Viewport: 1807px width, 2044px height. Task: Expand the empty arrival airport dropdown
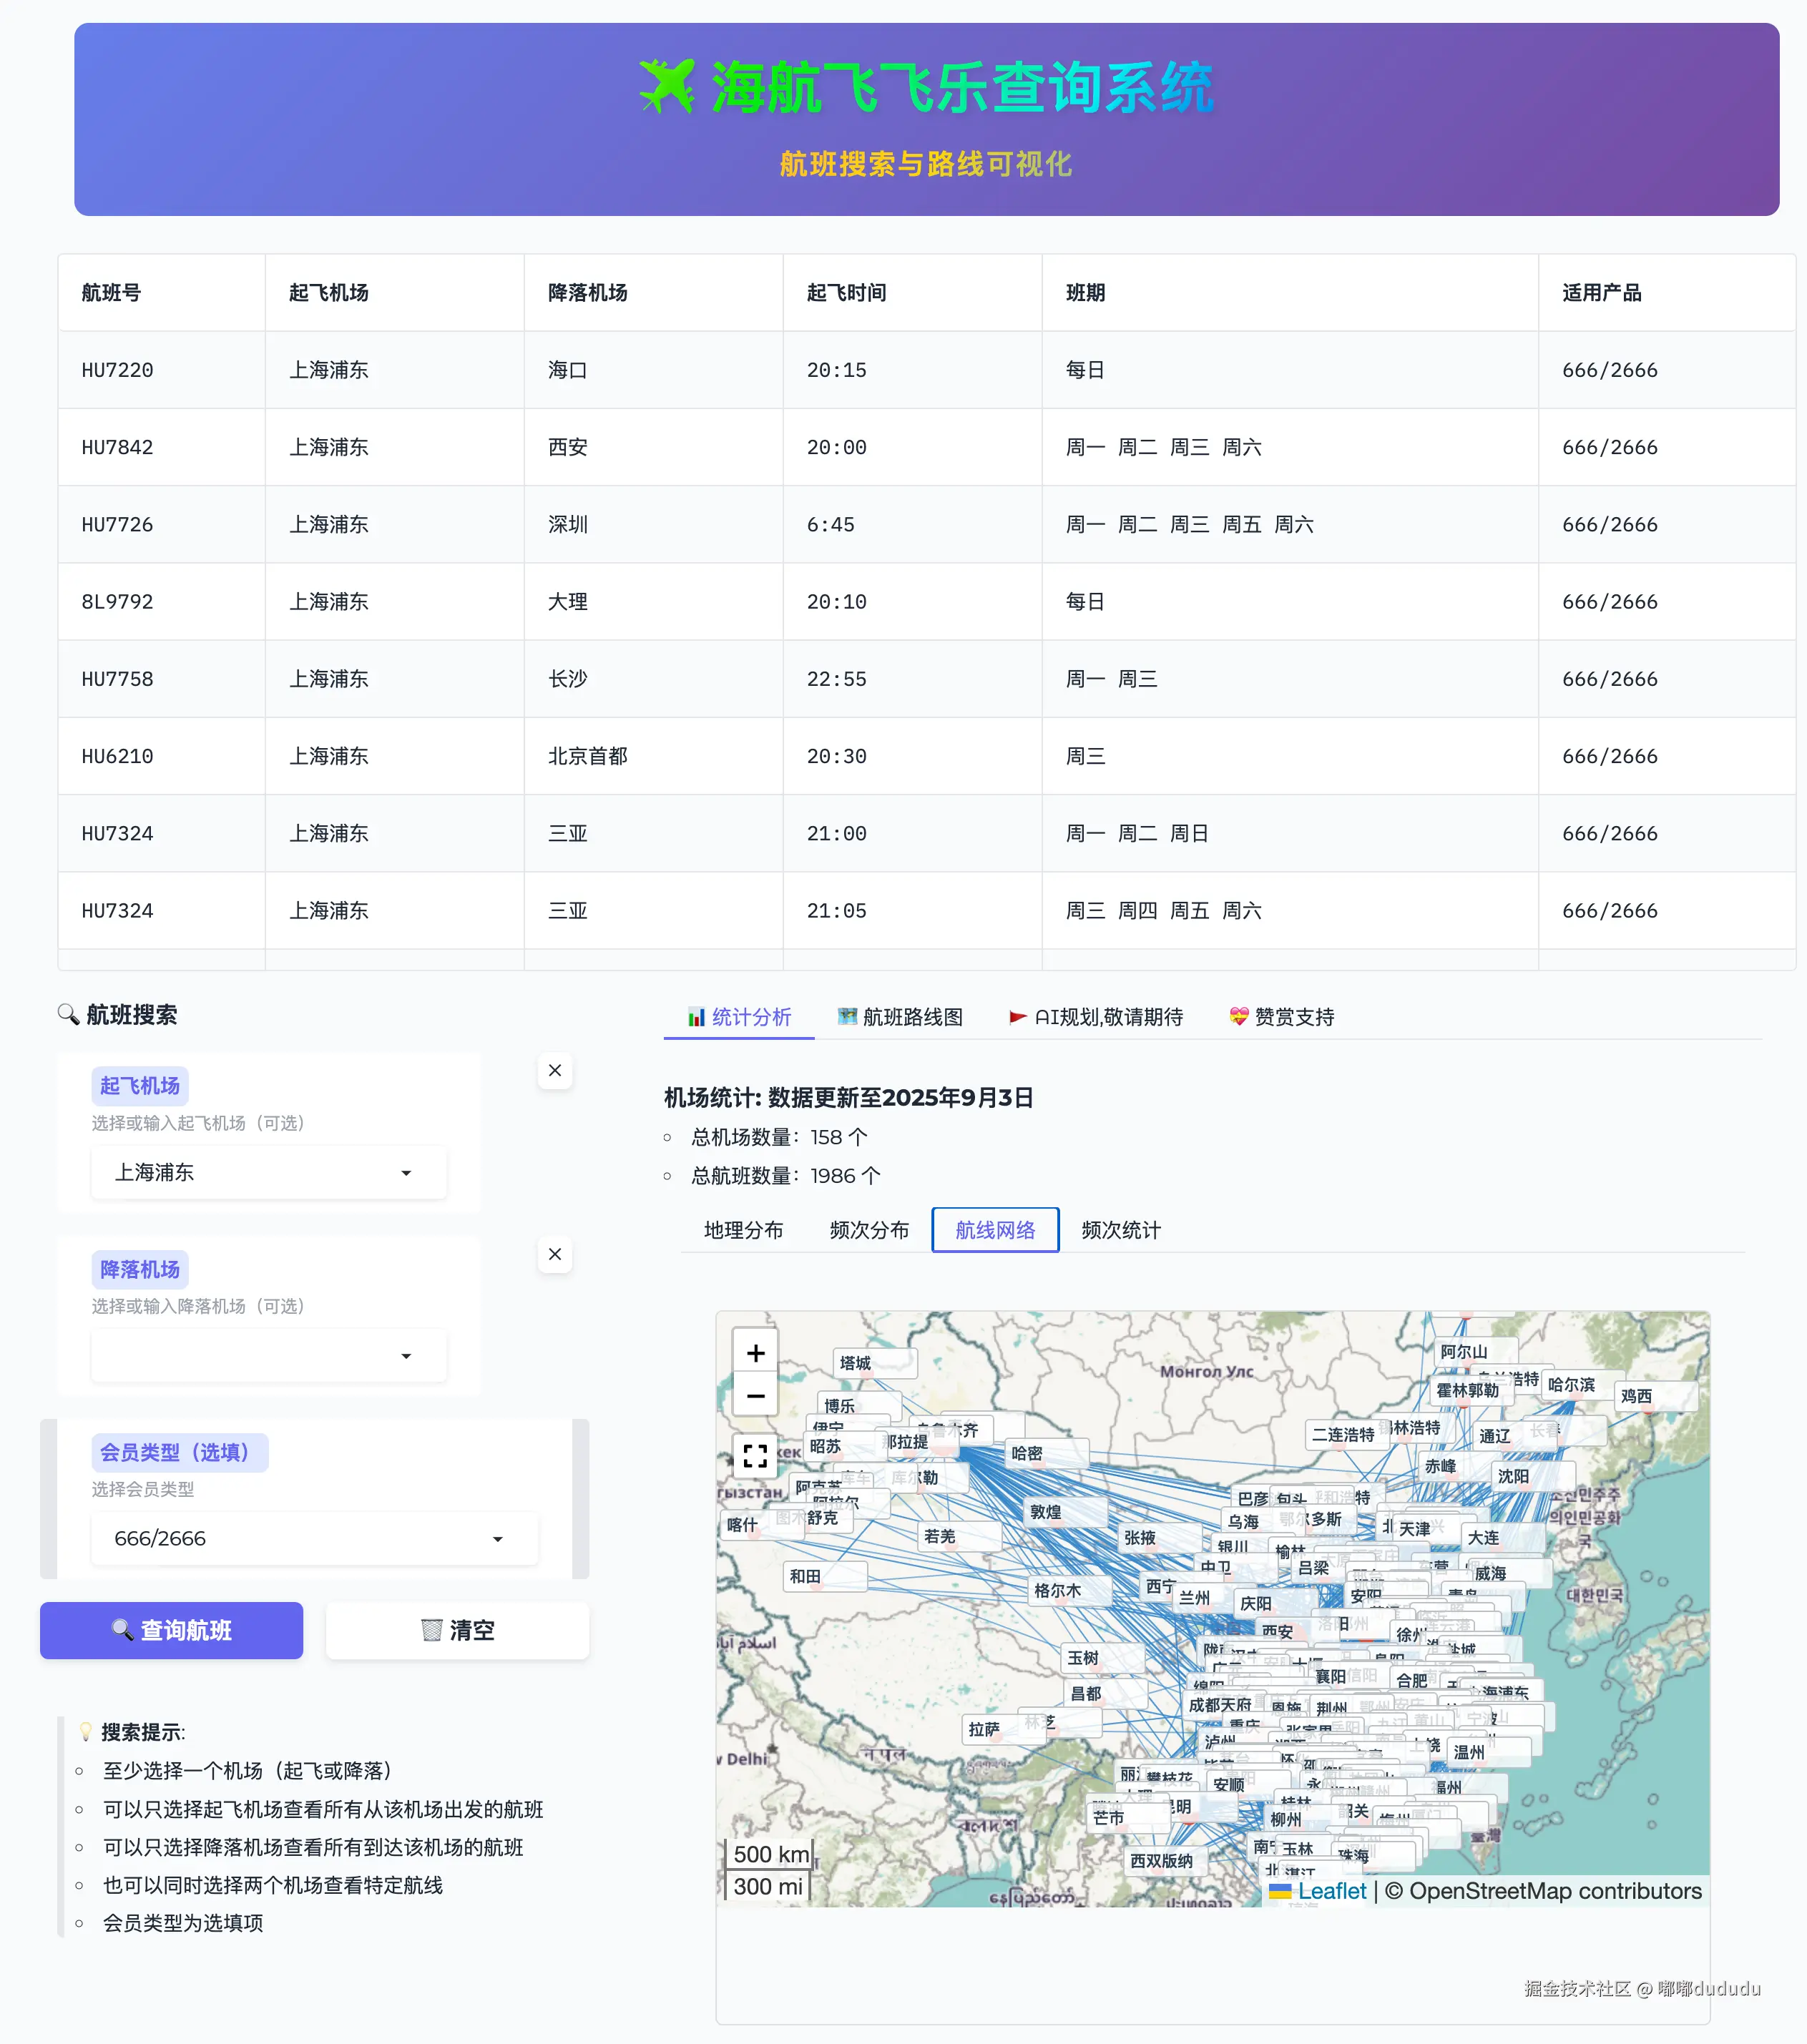click(x=268, y=1356)
